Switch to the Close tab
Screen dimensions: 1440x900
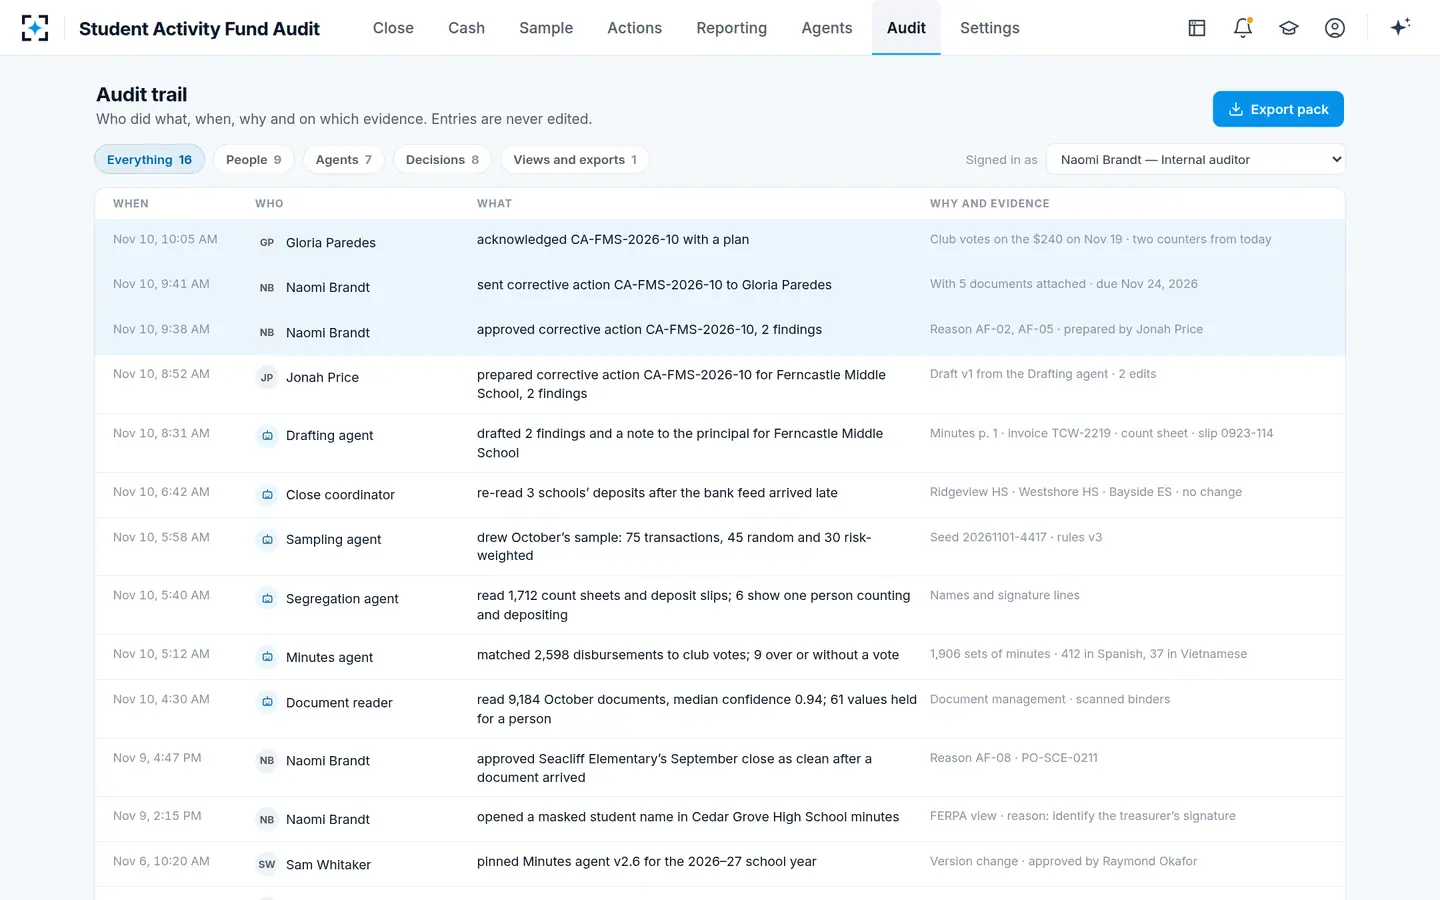pyautogui.click(x=393, y=28)
